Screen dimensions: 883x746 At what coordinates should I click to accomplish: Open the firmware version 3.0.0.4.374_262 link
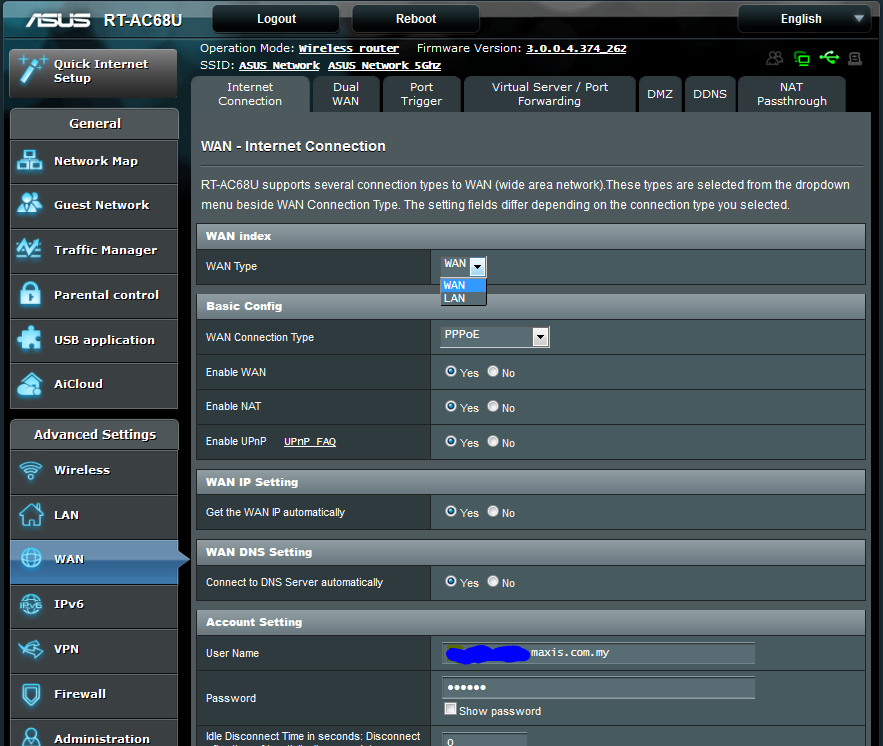click(576, 48)
